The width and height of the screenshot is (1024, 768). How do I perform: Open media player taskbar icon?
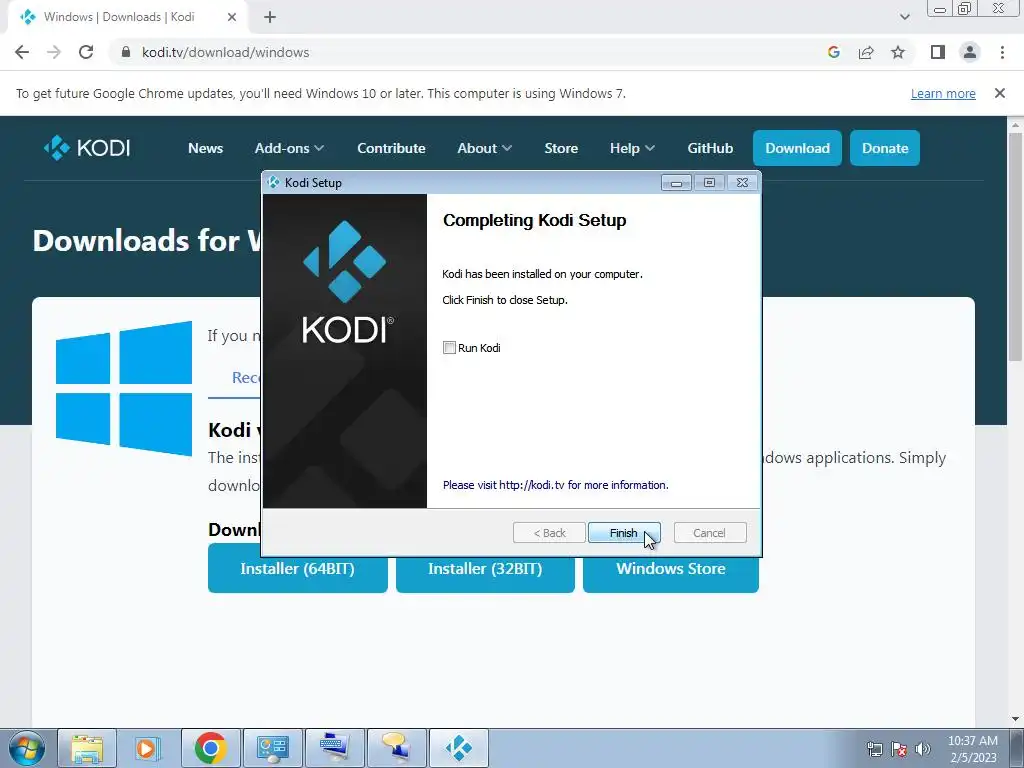click(x=148, y=748)
